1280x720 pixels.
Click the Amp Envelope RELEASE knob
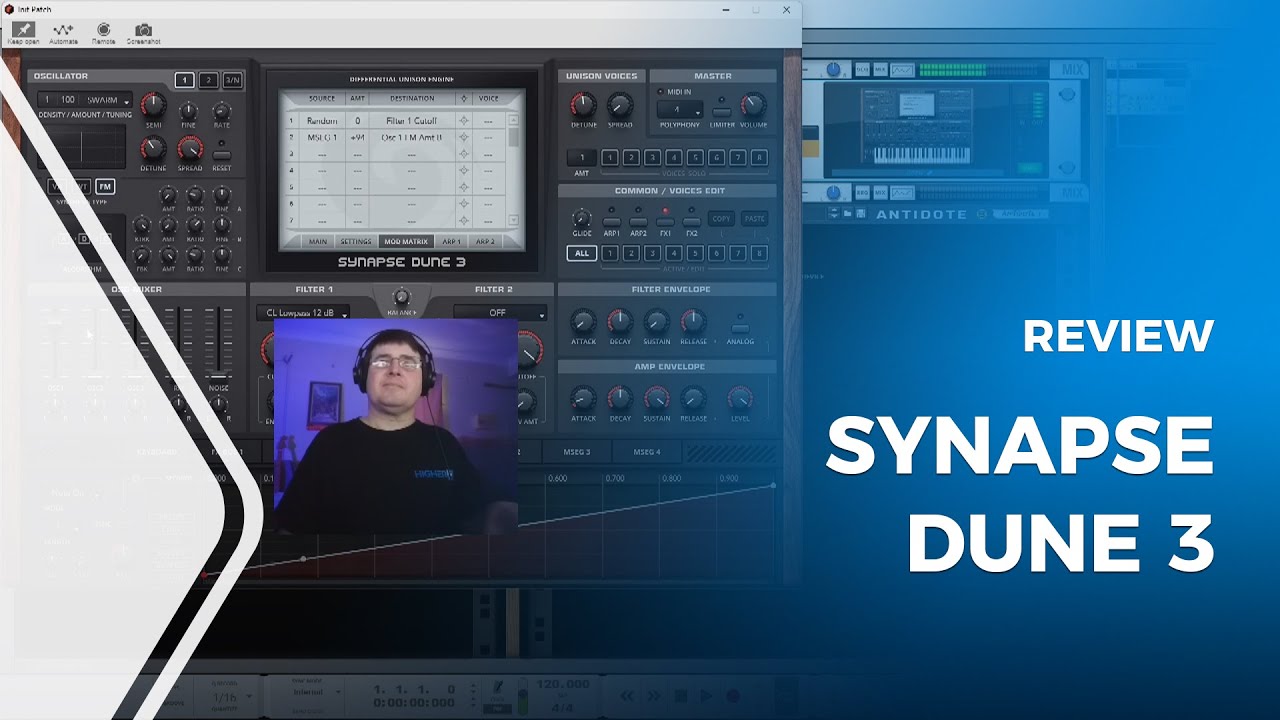point(693,399)
